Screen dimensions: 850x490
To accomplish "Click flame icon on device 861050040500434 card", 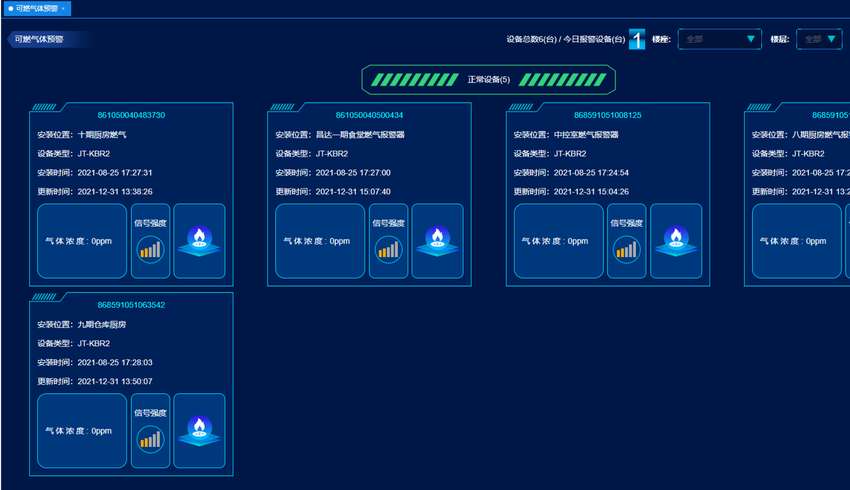I will 437,241.
